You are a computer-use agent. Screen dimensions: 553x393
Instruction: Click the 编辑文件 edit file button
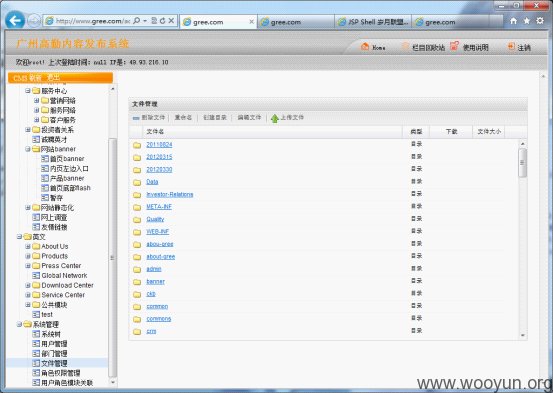click(249, 117)
